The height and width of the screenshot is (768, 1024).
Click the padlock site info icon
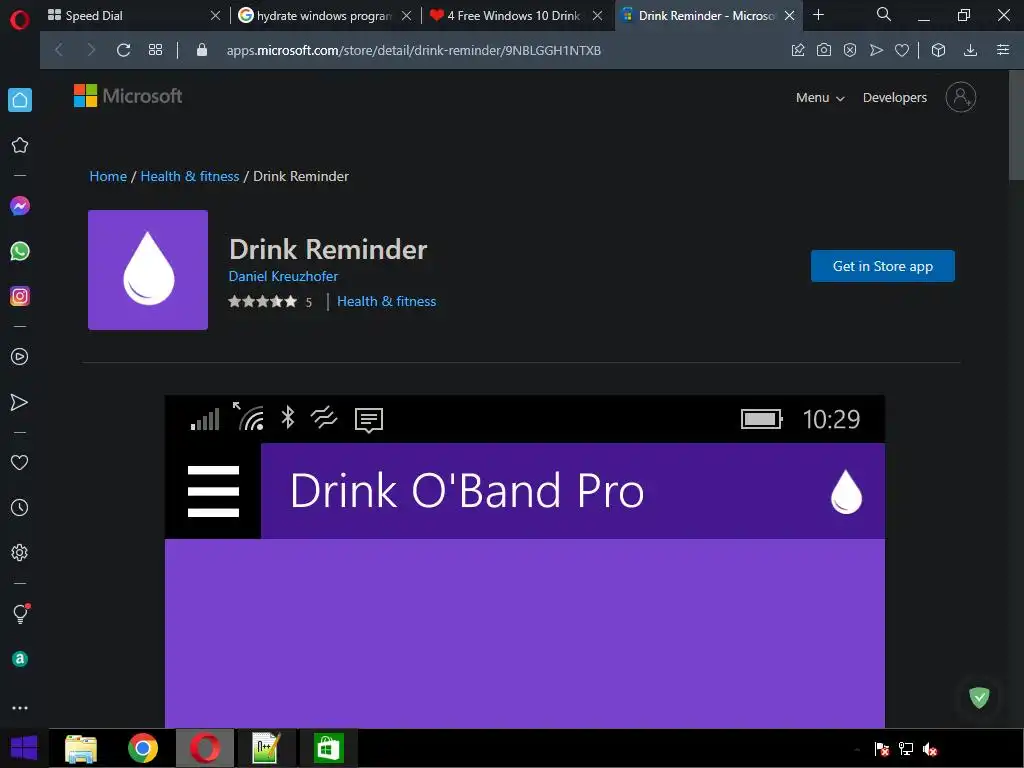pos(202,50)
